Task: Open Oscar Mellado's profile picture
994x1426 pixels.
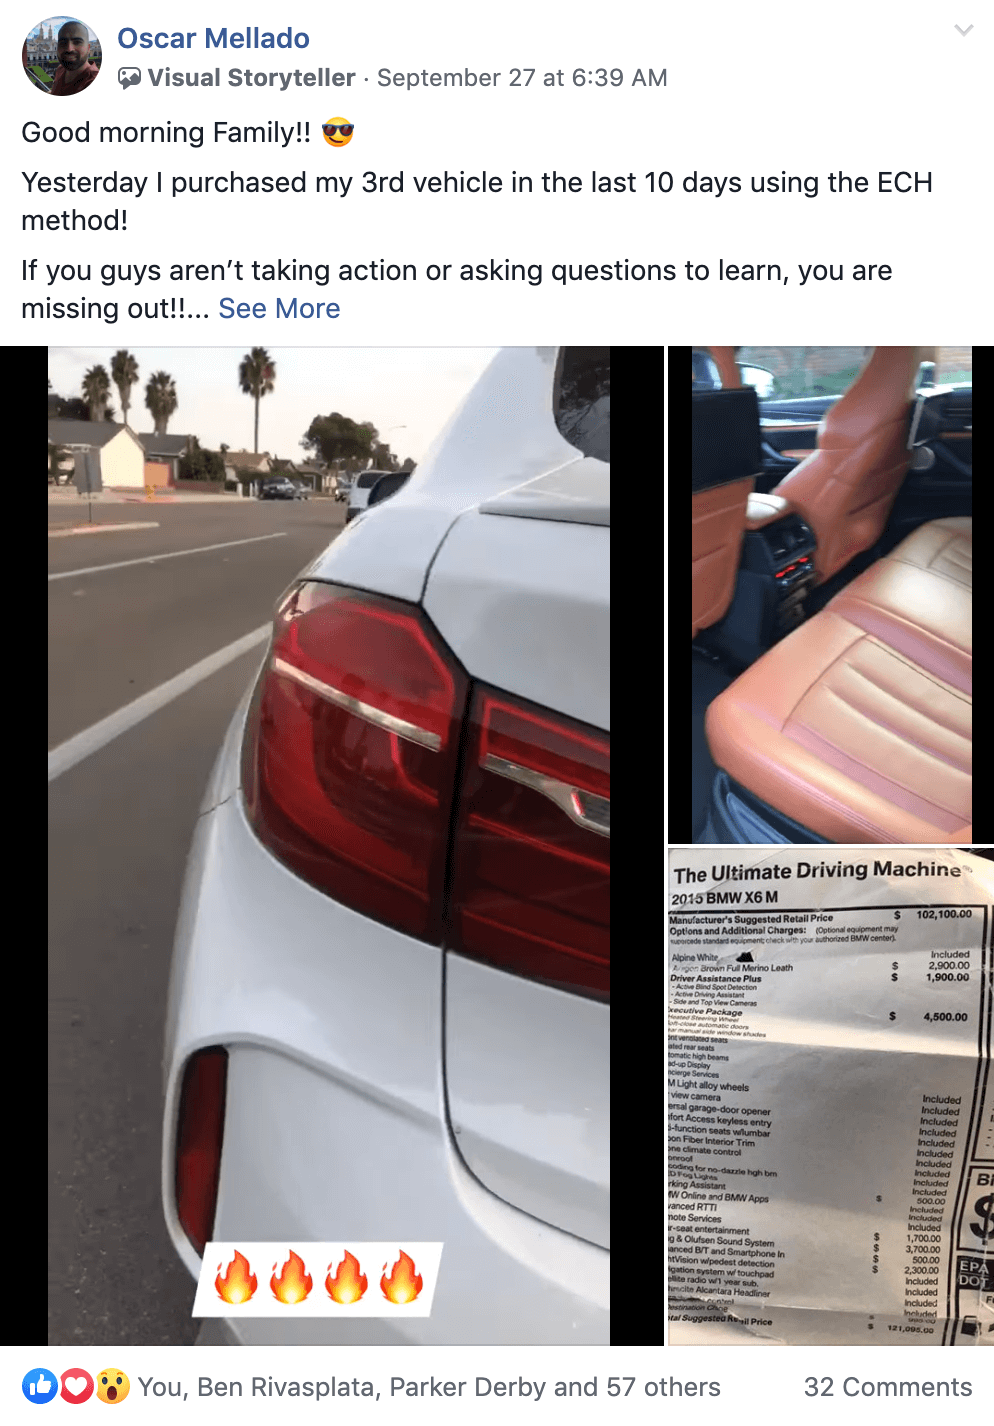Action: click(62, 56)
